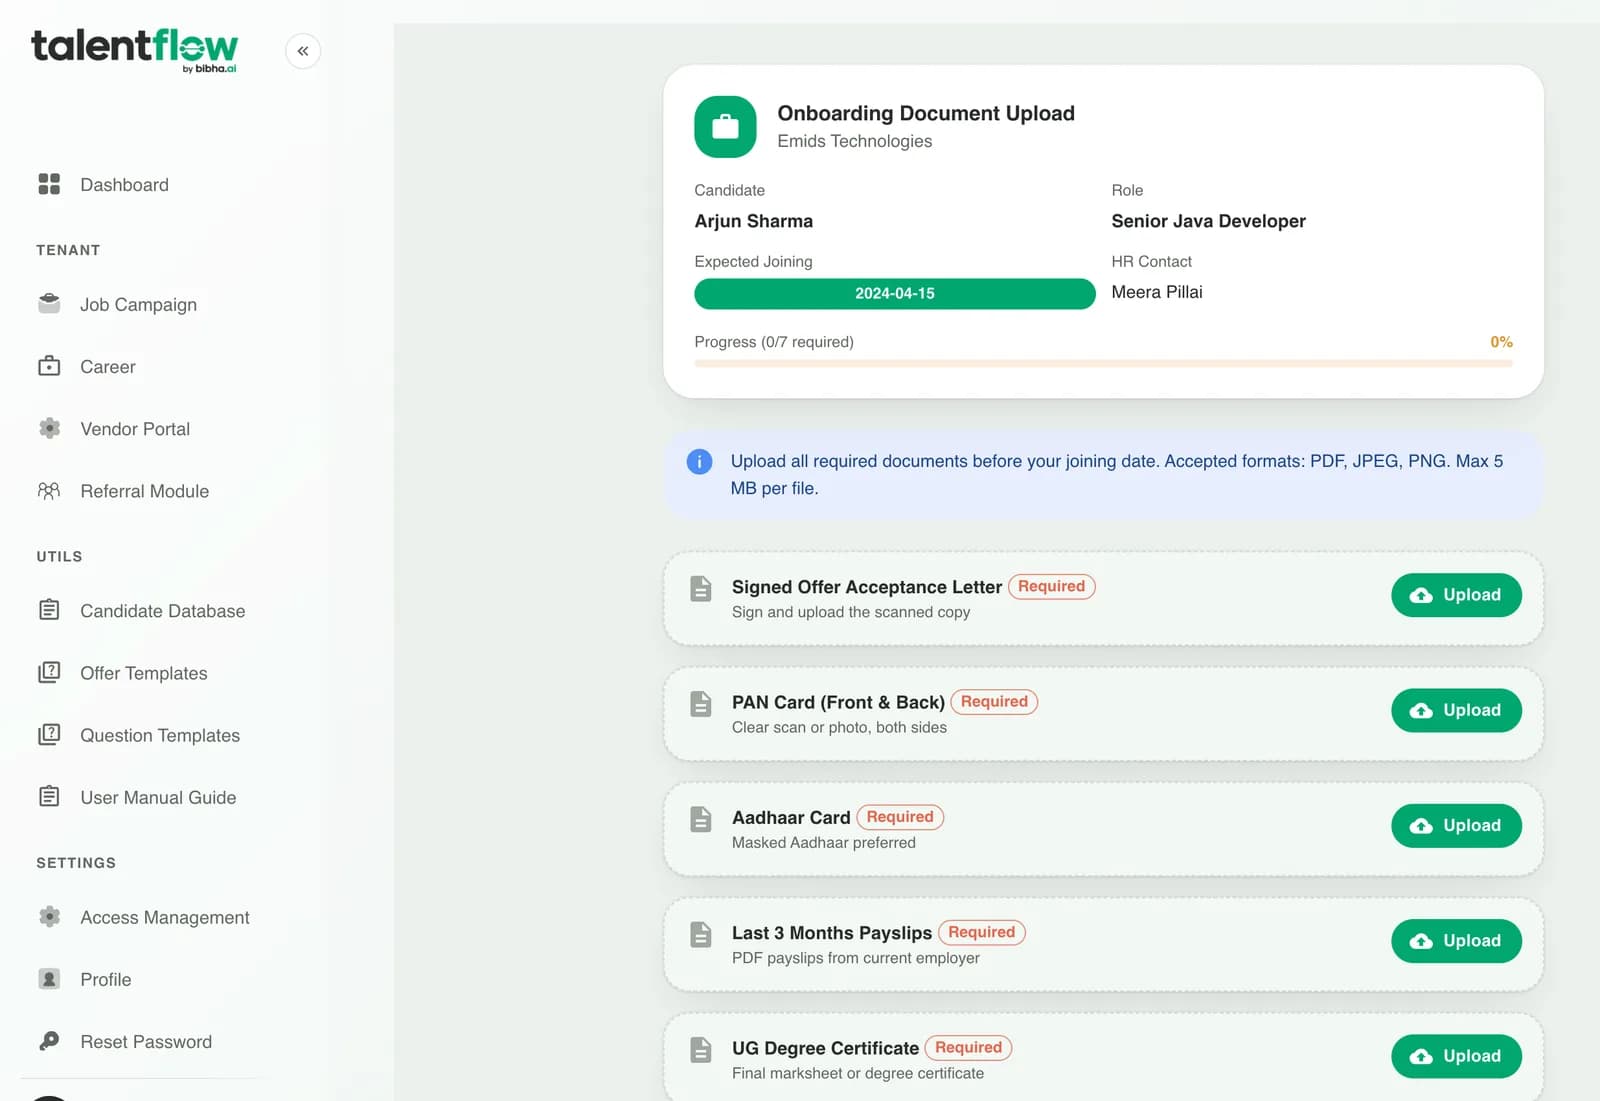Click the Vendor Portal gear icon
This screenshot has height=1101, width=1600.
pyautogui.click(x=49, y=428)
